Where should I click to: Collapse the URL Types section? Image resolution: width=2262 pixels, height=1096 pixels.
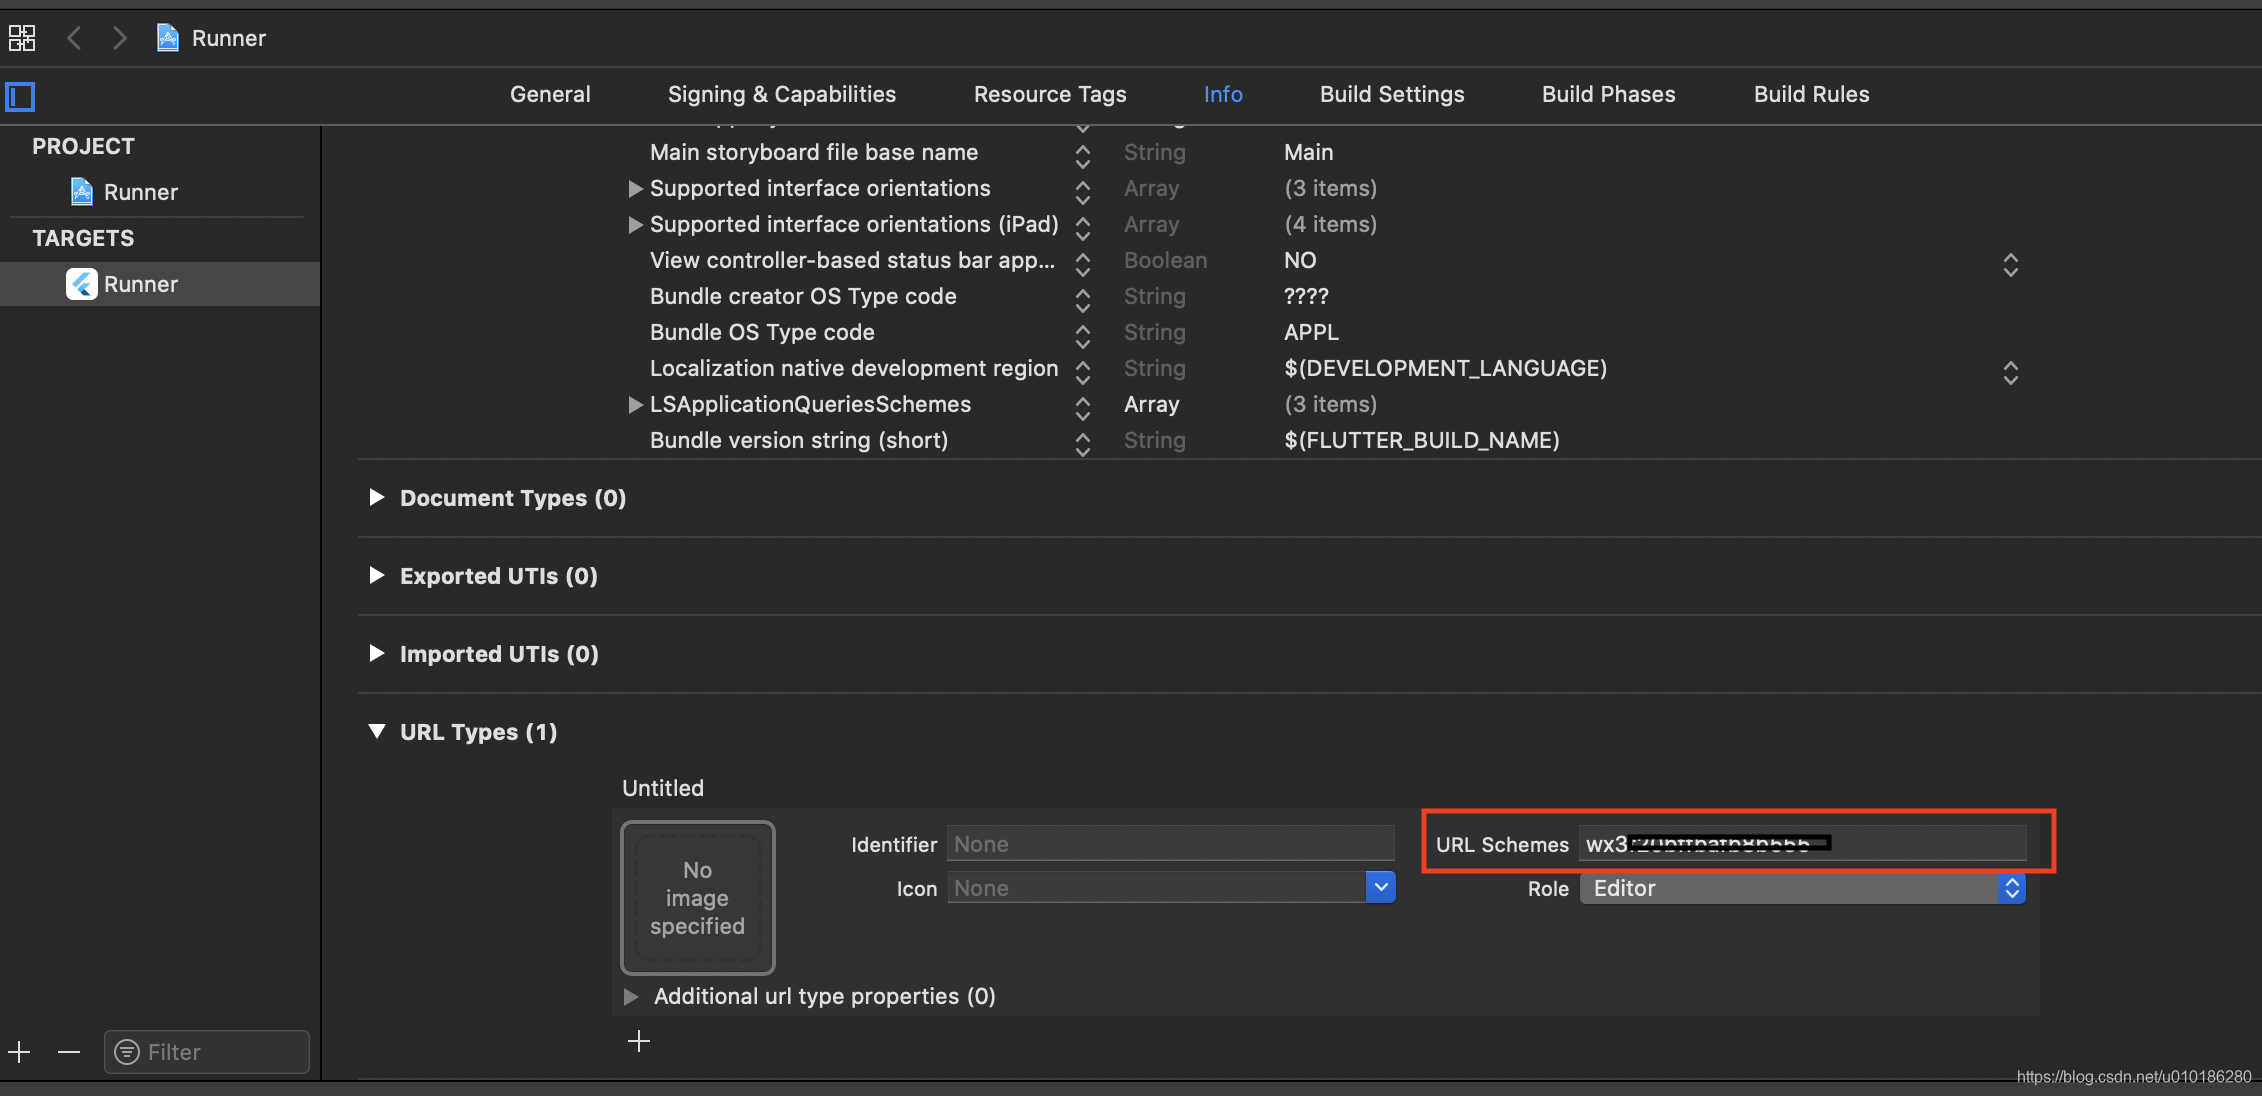pos(377,732)
